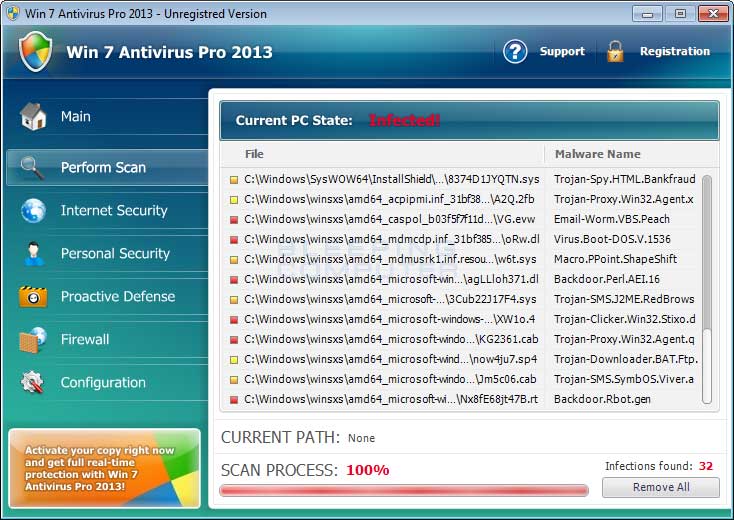Click the scan progress bar
Screen dimensions: 734x520
(404, 491)
